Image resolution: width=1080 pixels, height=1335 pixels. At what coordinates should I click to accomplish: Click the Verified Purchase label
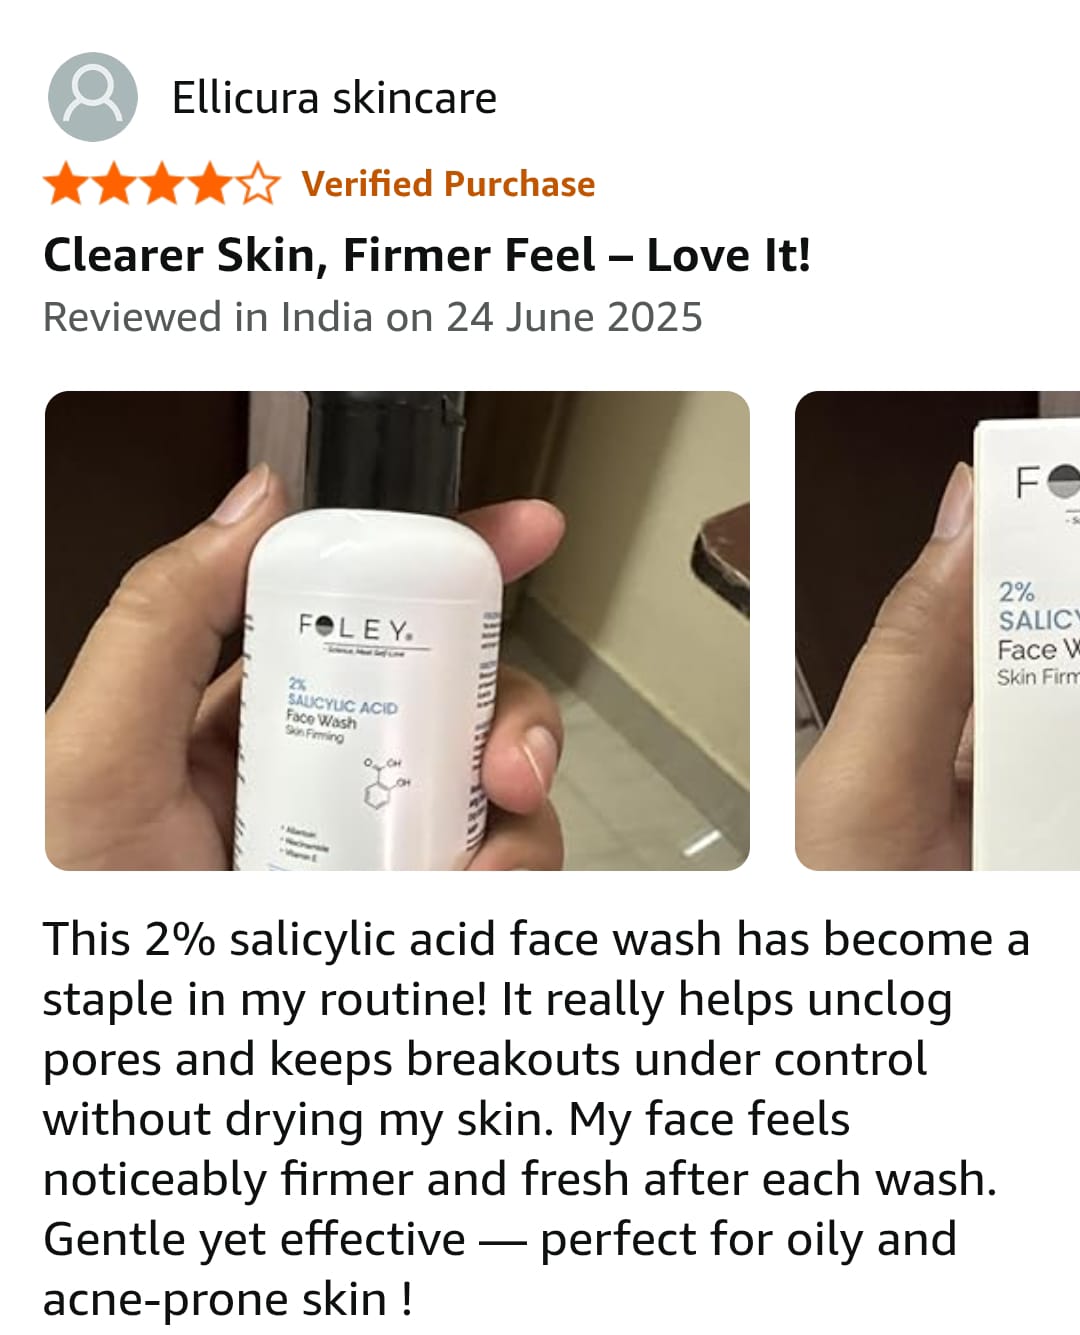coord(448,184)
